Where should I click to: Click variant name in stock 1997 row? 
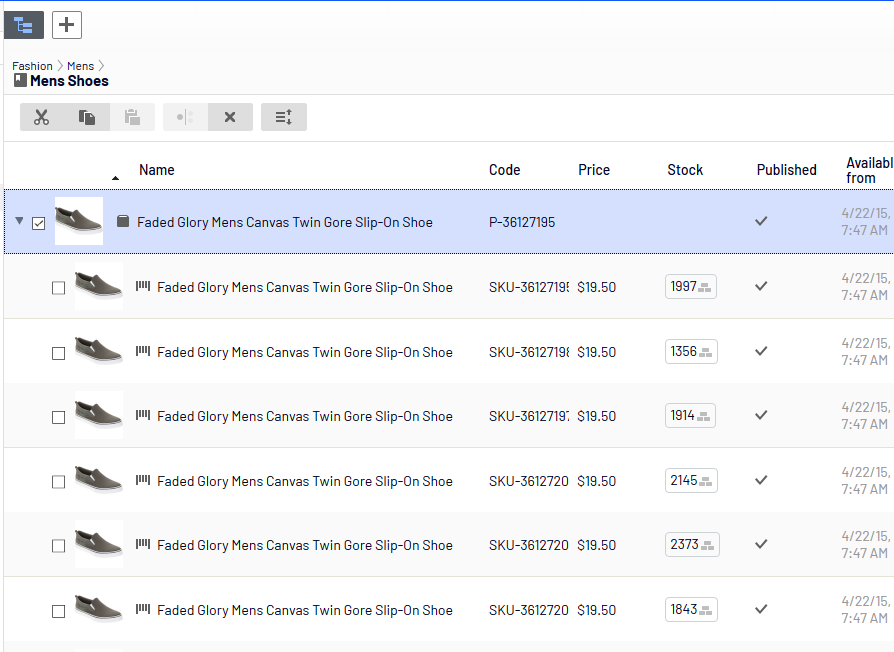[305, 287]
